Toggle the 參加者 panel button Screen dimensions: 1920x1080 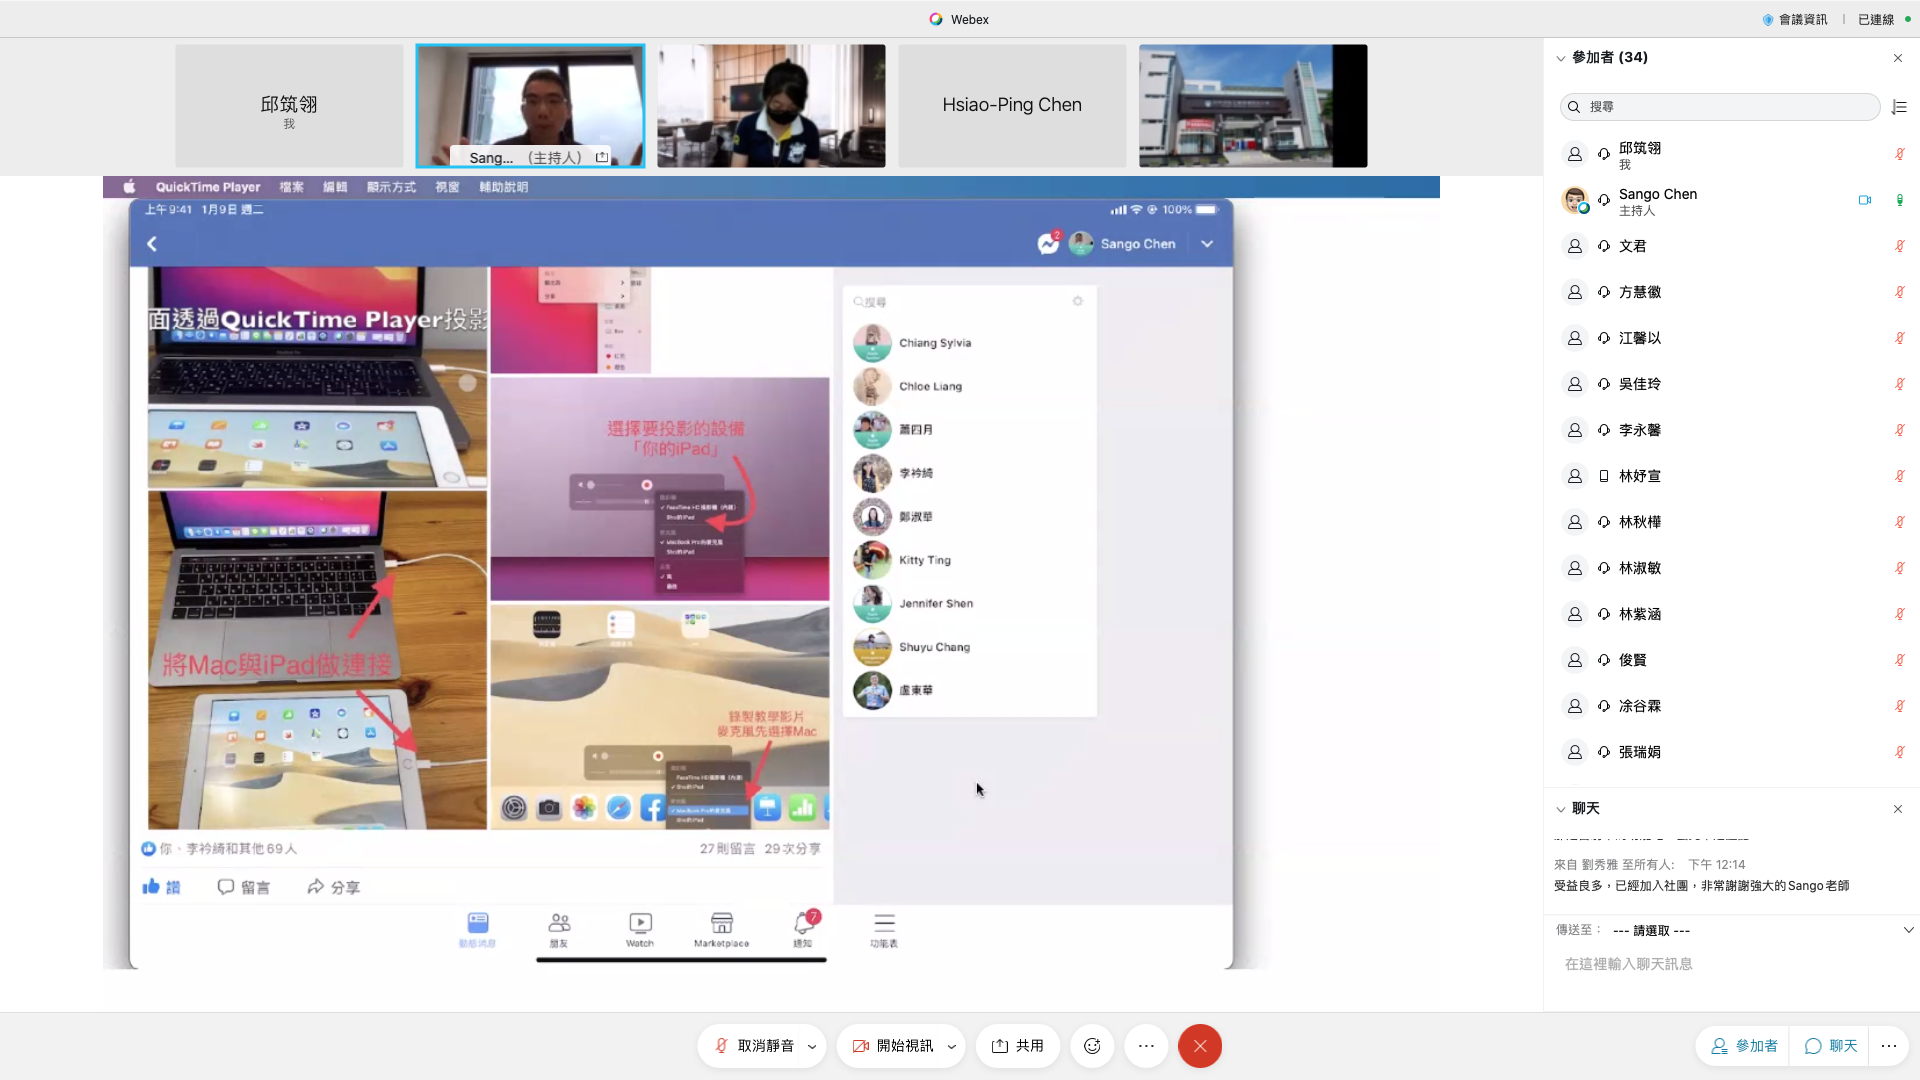coord(1744,1046)
